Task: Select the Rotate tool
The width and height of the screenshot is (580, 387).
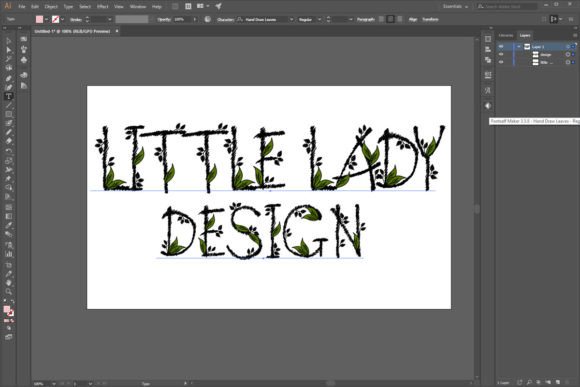Action: pos(9,151)
